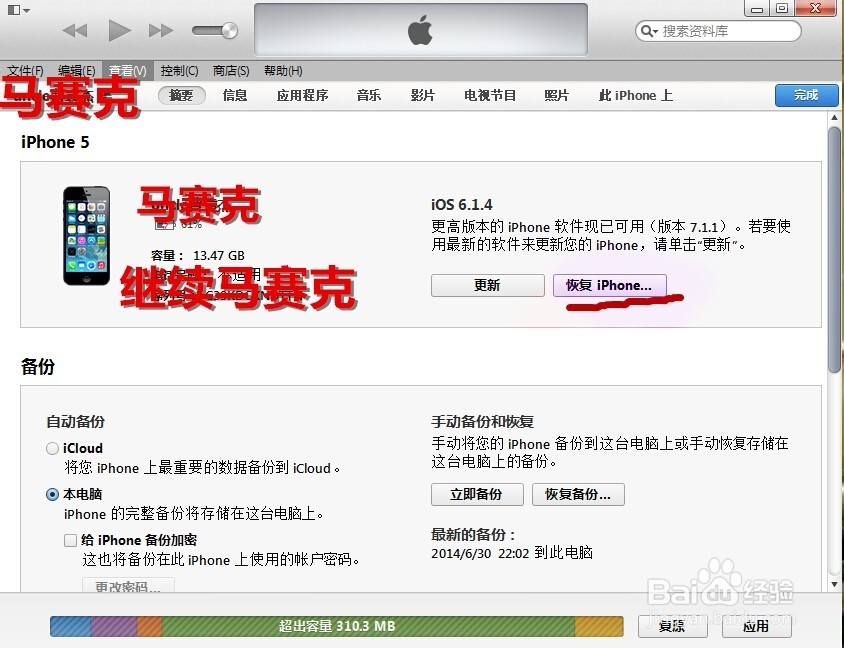
Task: Click the 恢复备份... button
Action: [x=578, y=494]
